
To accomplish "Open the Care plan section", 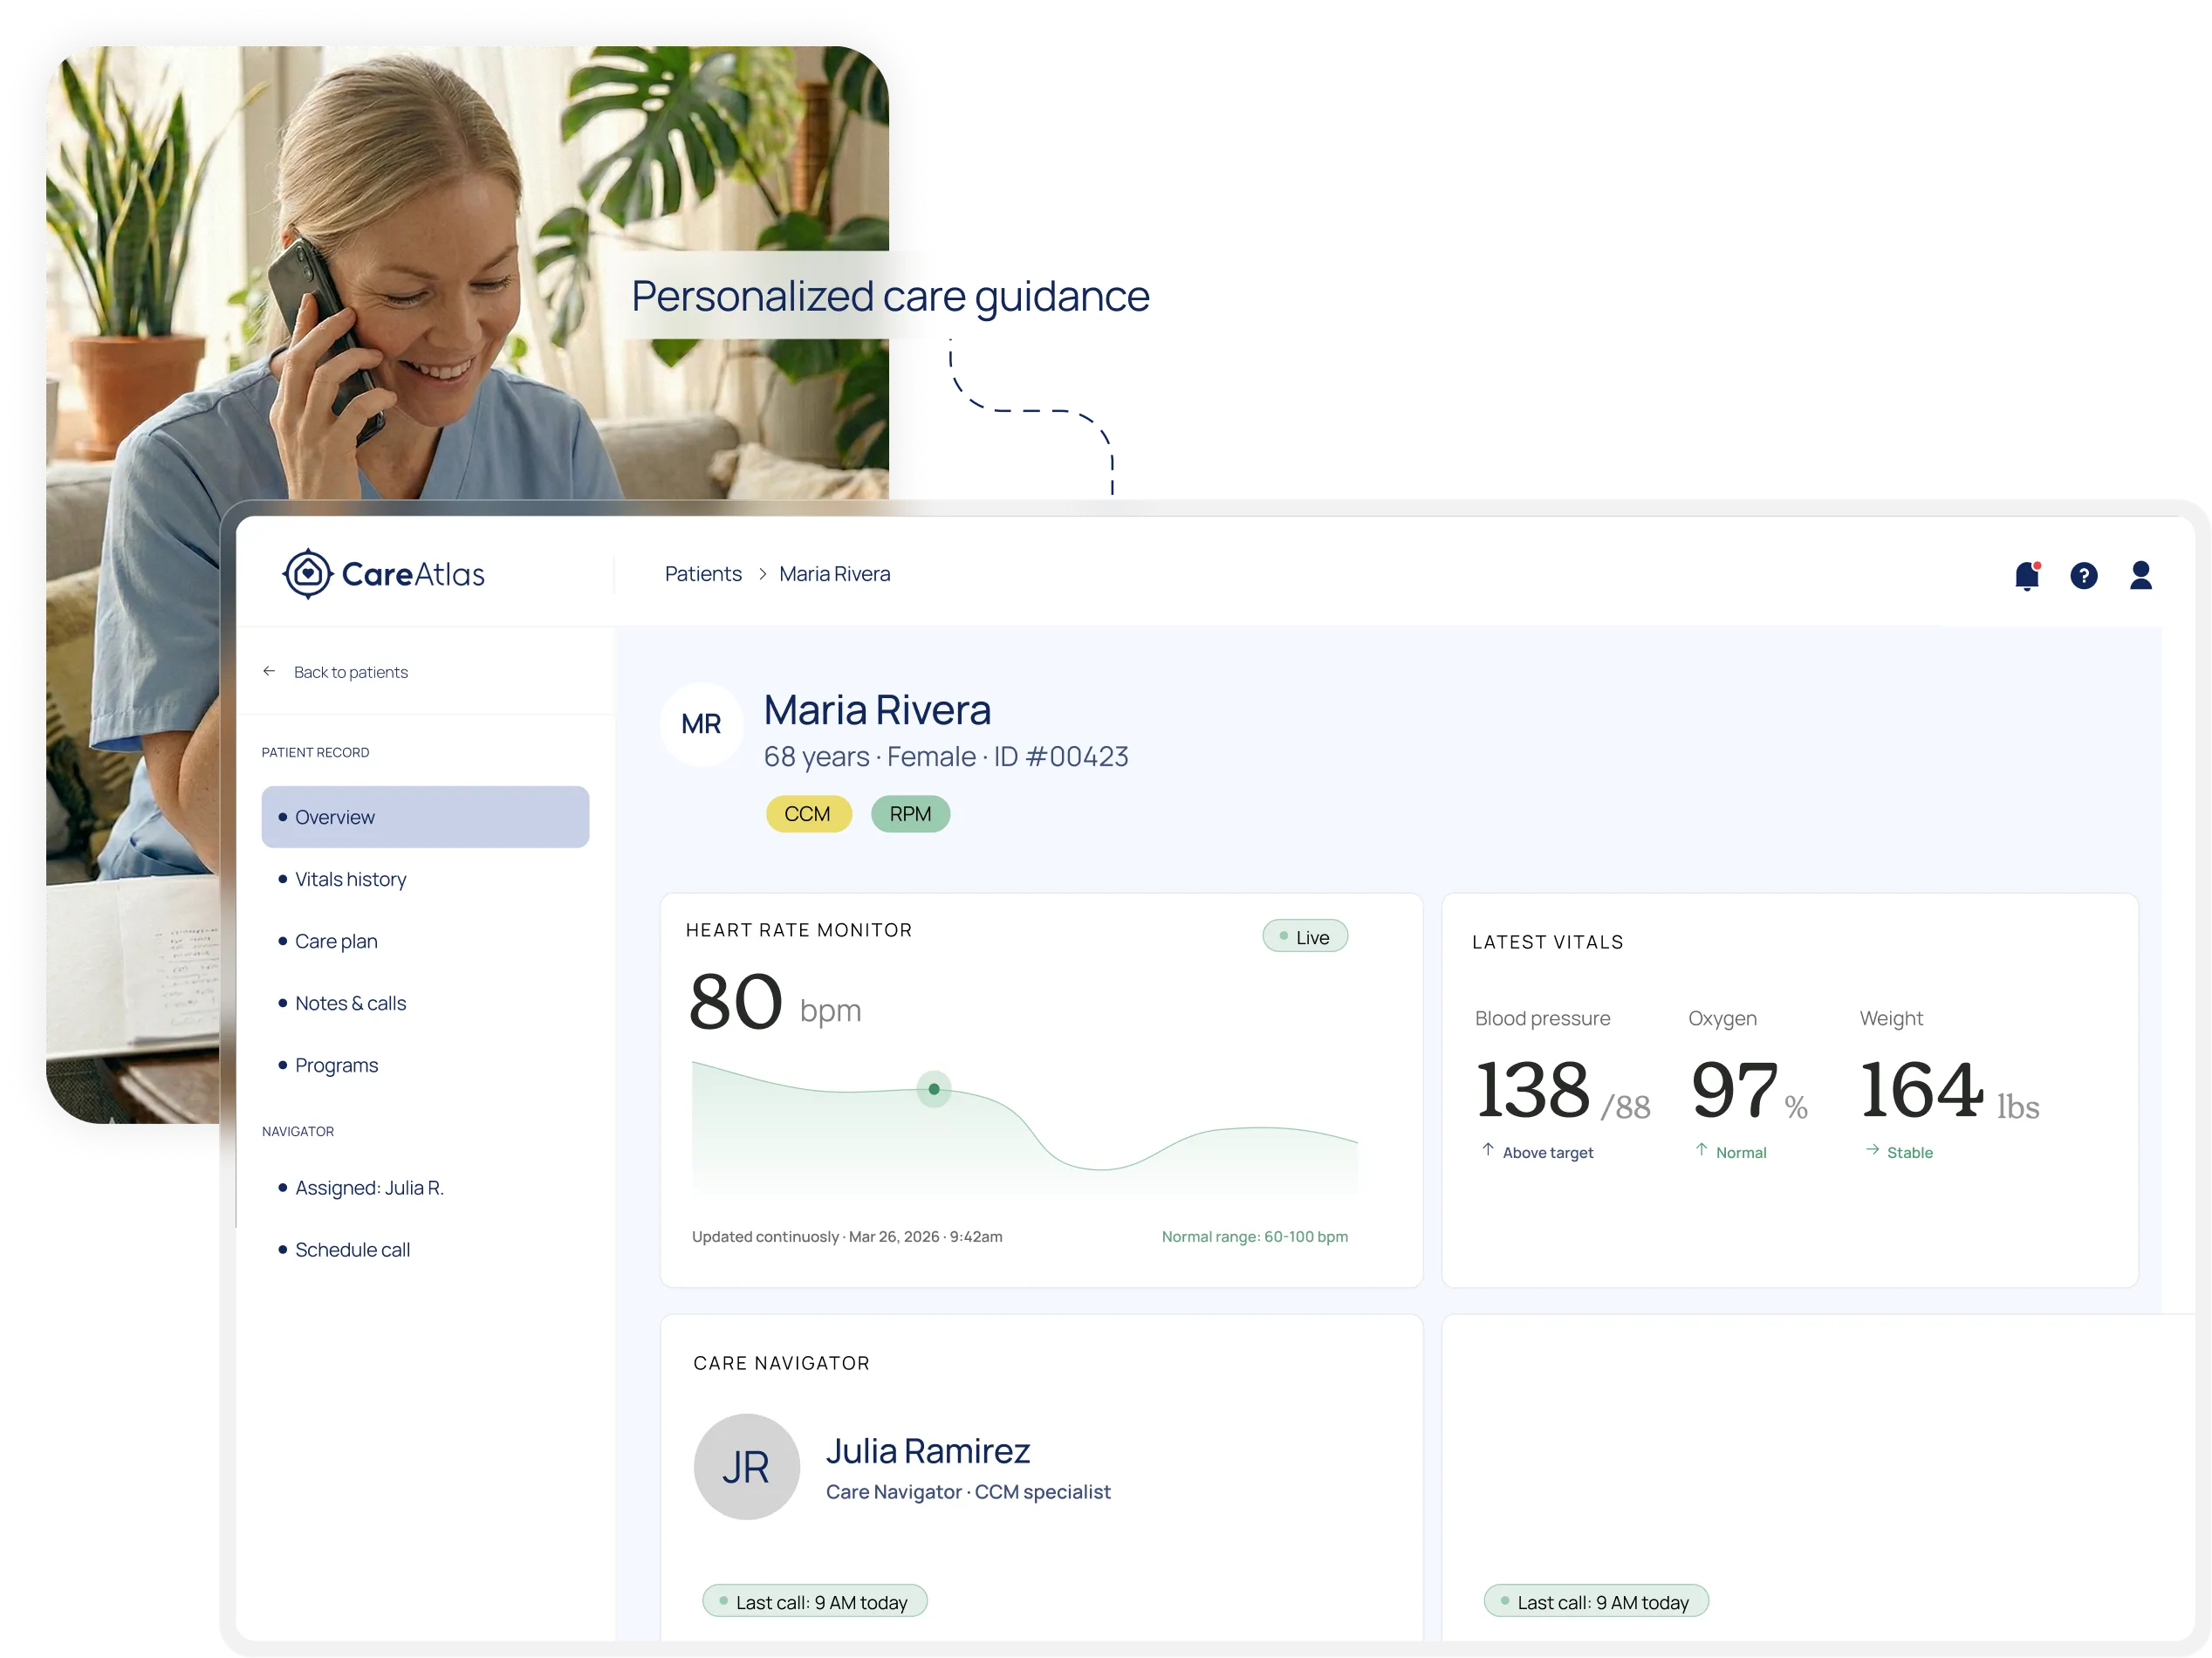I will click(336, 941).
